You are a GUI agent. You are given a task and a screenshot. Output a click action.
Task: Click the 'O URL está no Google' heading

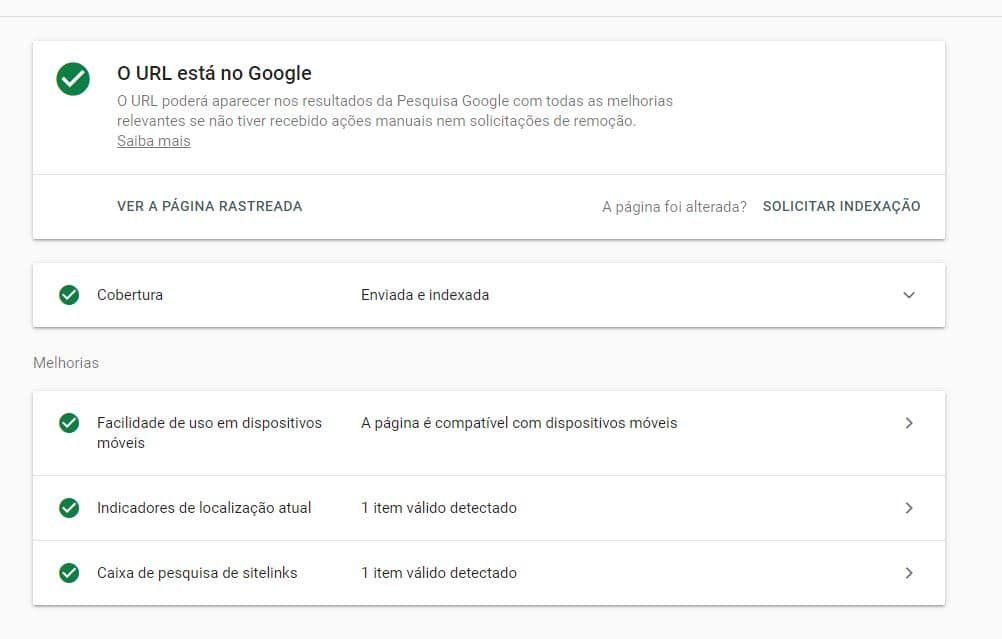point(214,73)
